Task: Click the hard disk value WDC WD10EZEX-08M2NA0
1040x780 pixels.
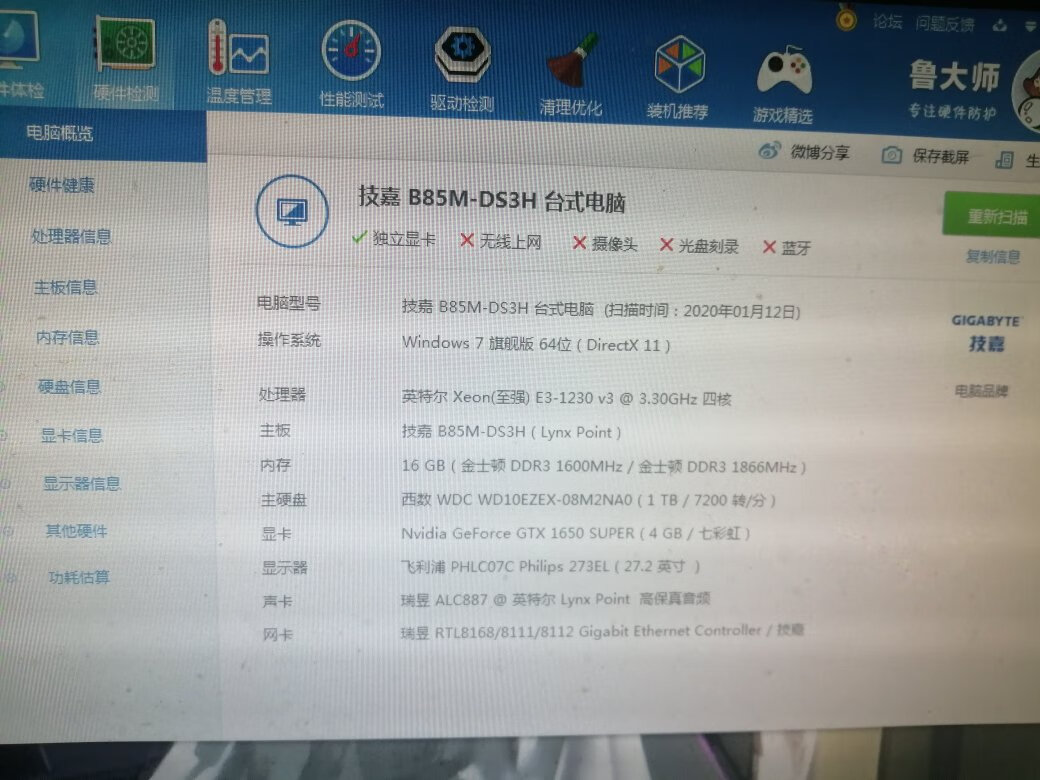Action: click(588, 499)
